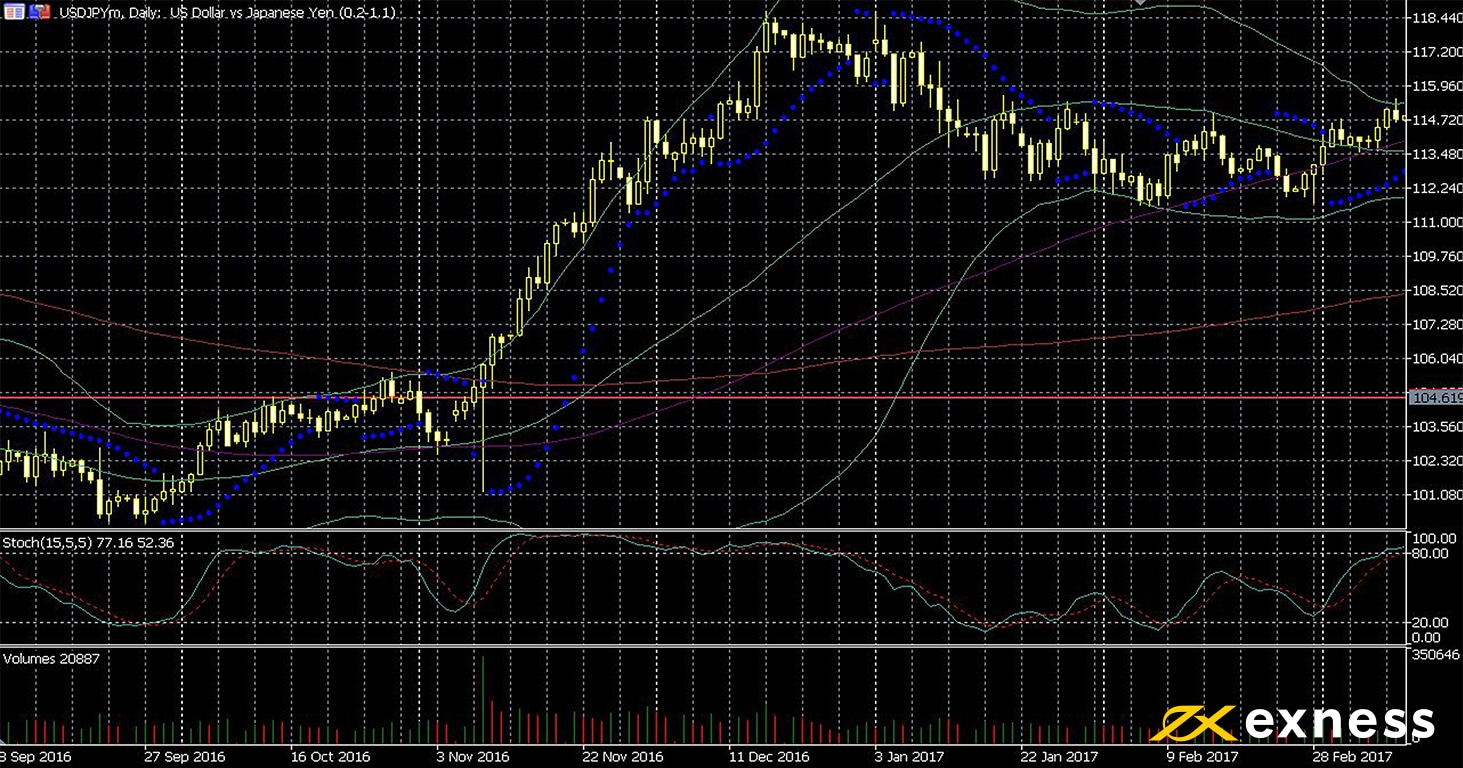Click the 3 Nov 2016 date marker
The height and width of the screenshot is (768, 1463).
(474, 758)
